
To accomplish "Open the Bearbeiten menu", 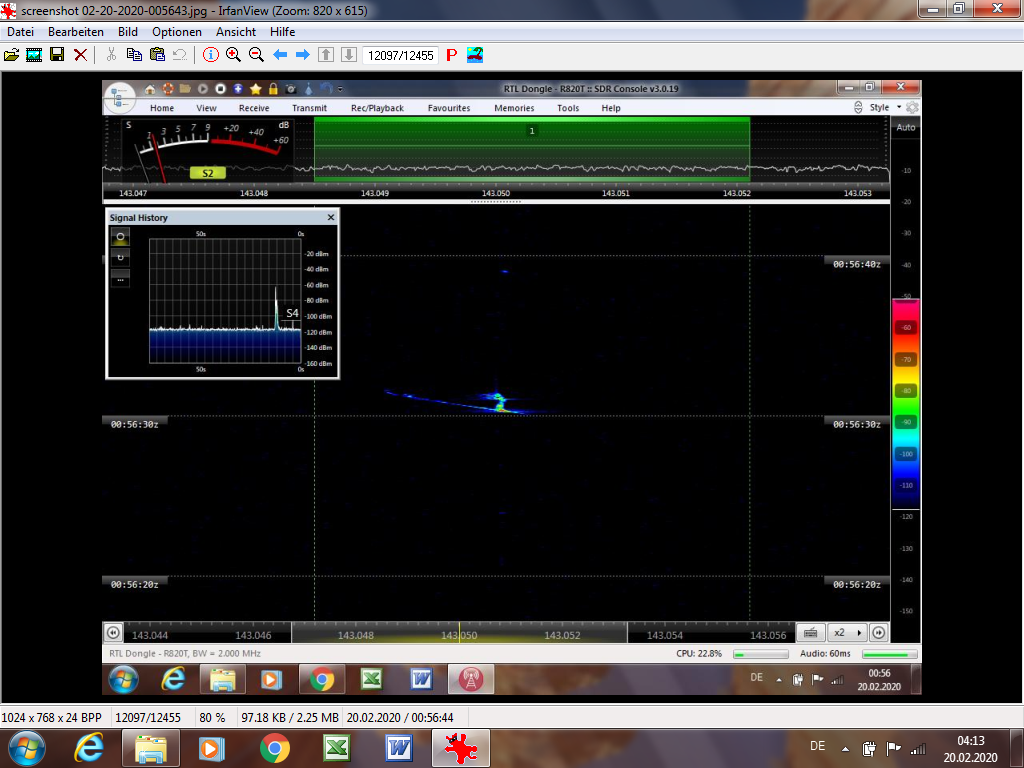I will tap(76, 31).
